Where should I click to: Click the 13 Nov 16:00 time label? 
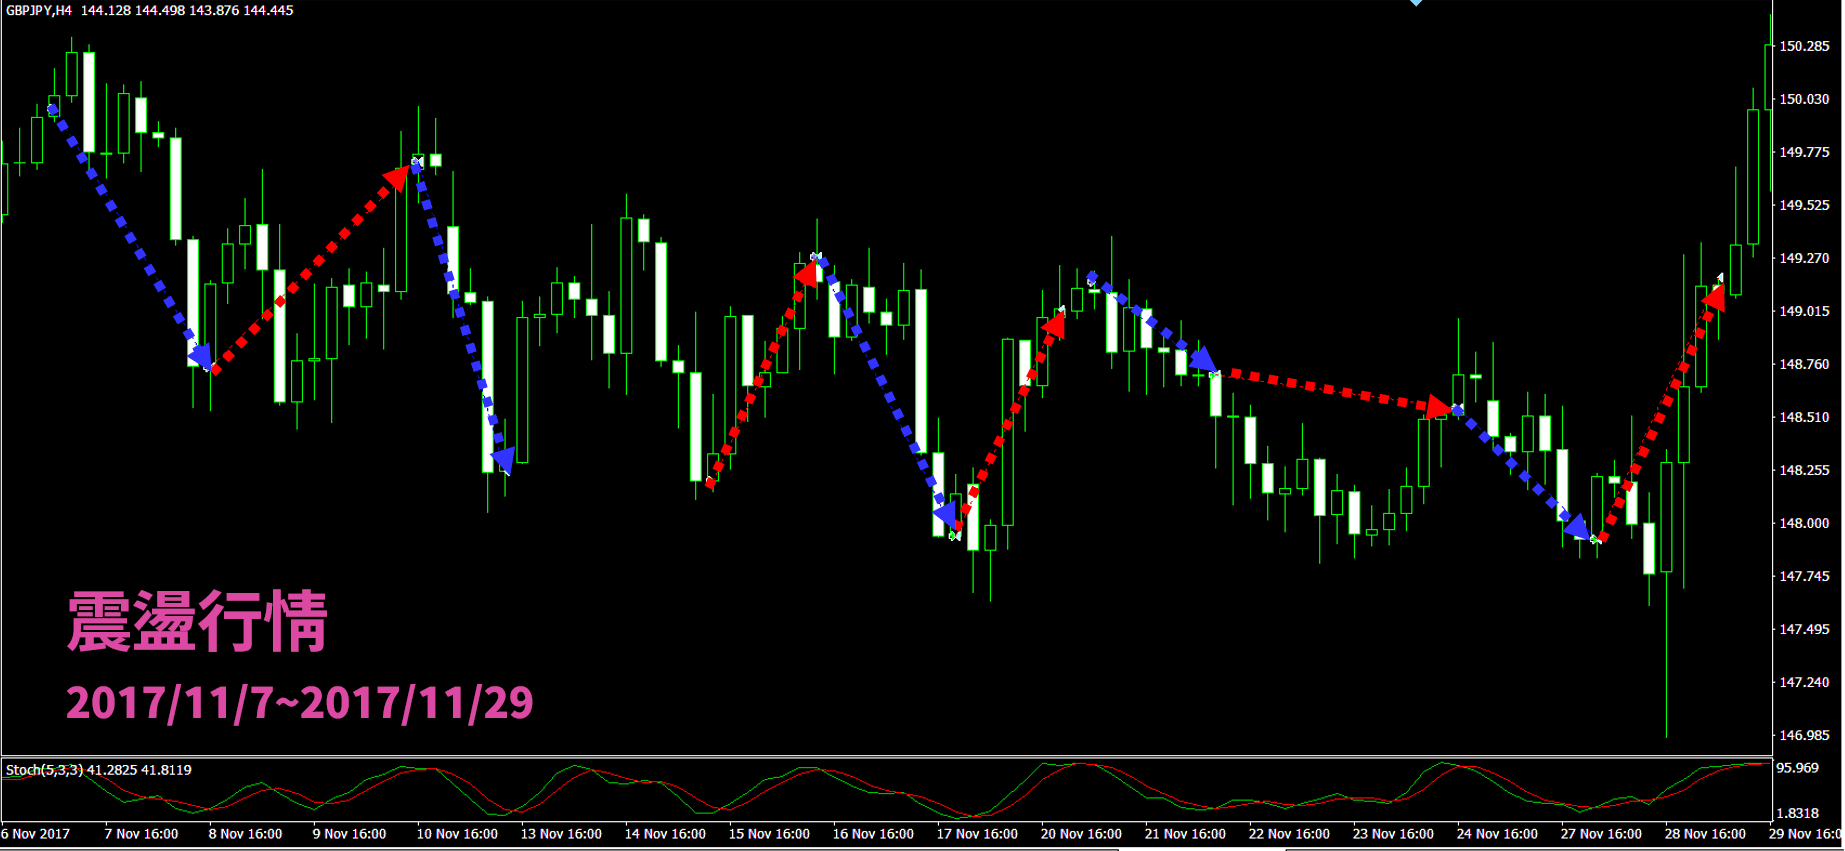[561, 834]
